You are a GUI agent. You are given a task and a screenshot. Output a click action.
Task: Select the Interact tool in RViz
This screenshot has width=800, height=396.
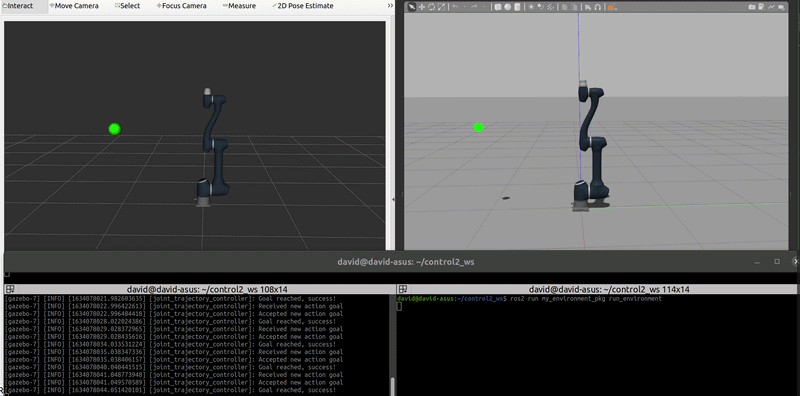[x=18, y=6]
